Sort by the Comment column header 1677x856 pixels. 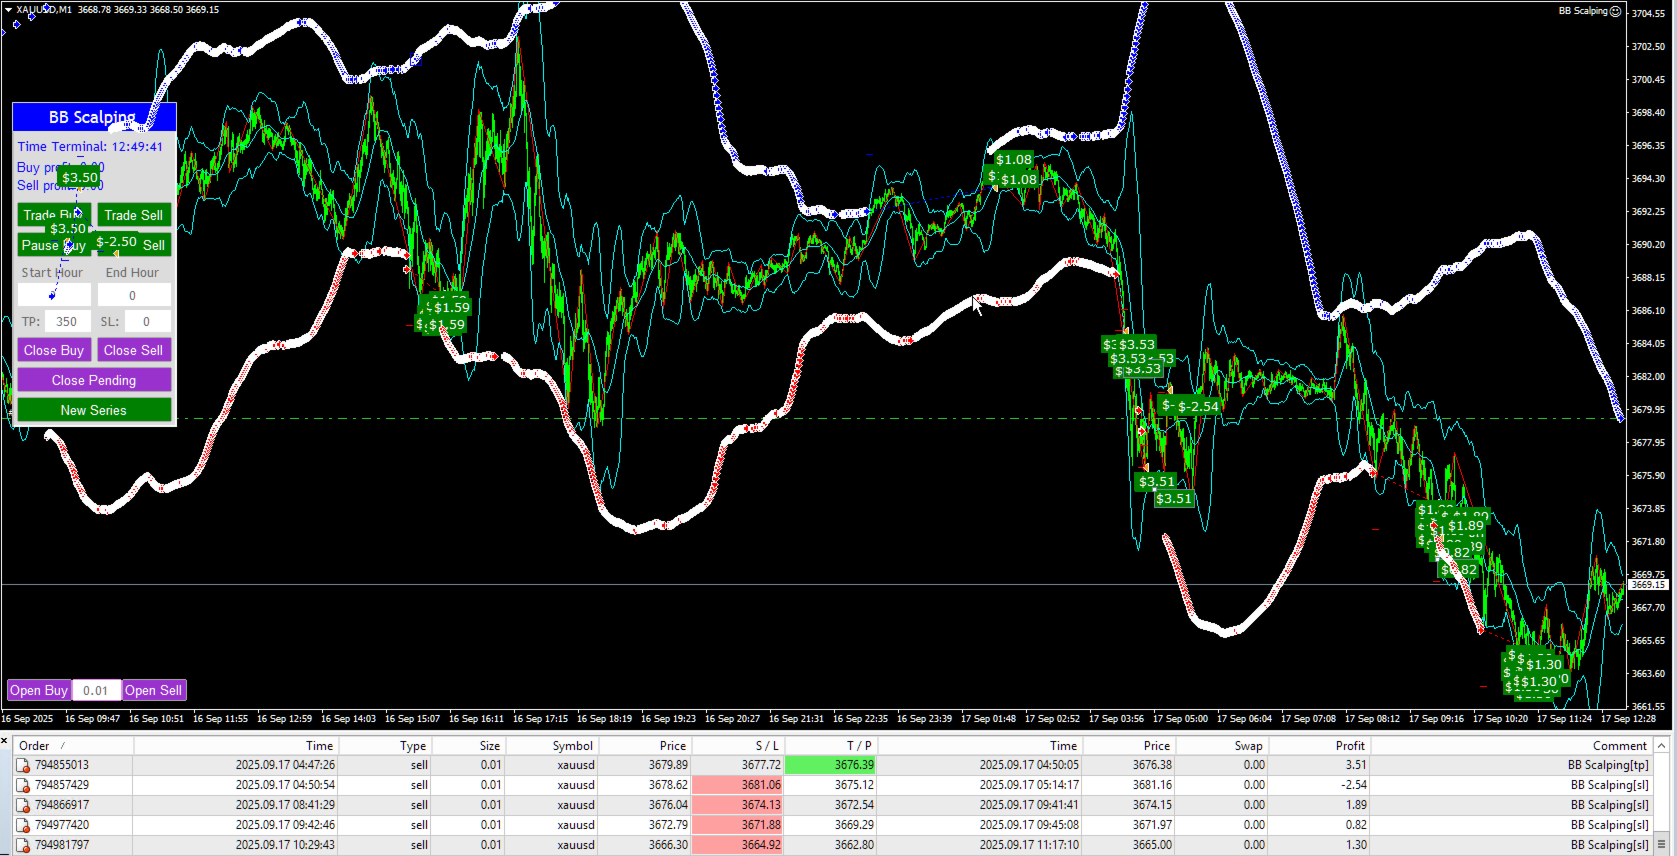click(x=1511, y=746)
